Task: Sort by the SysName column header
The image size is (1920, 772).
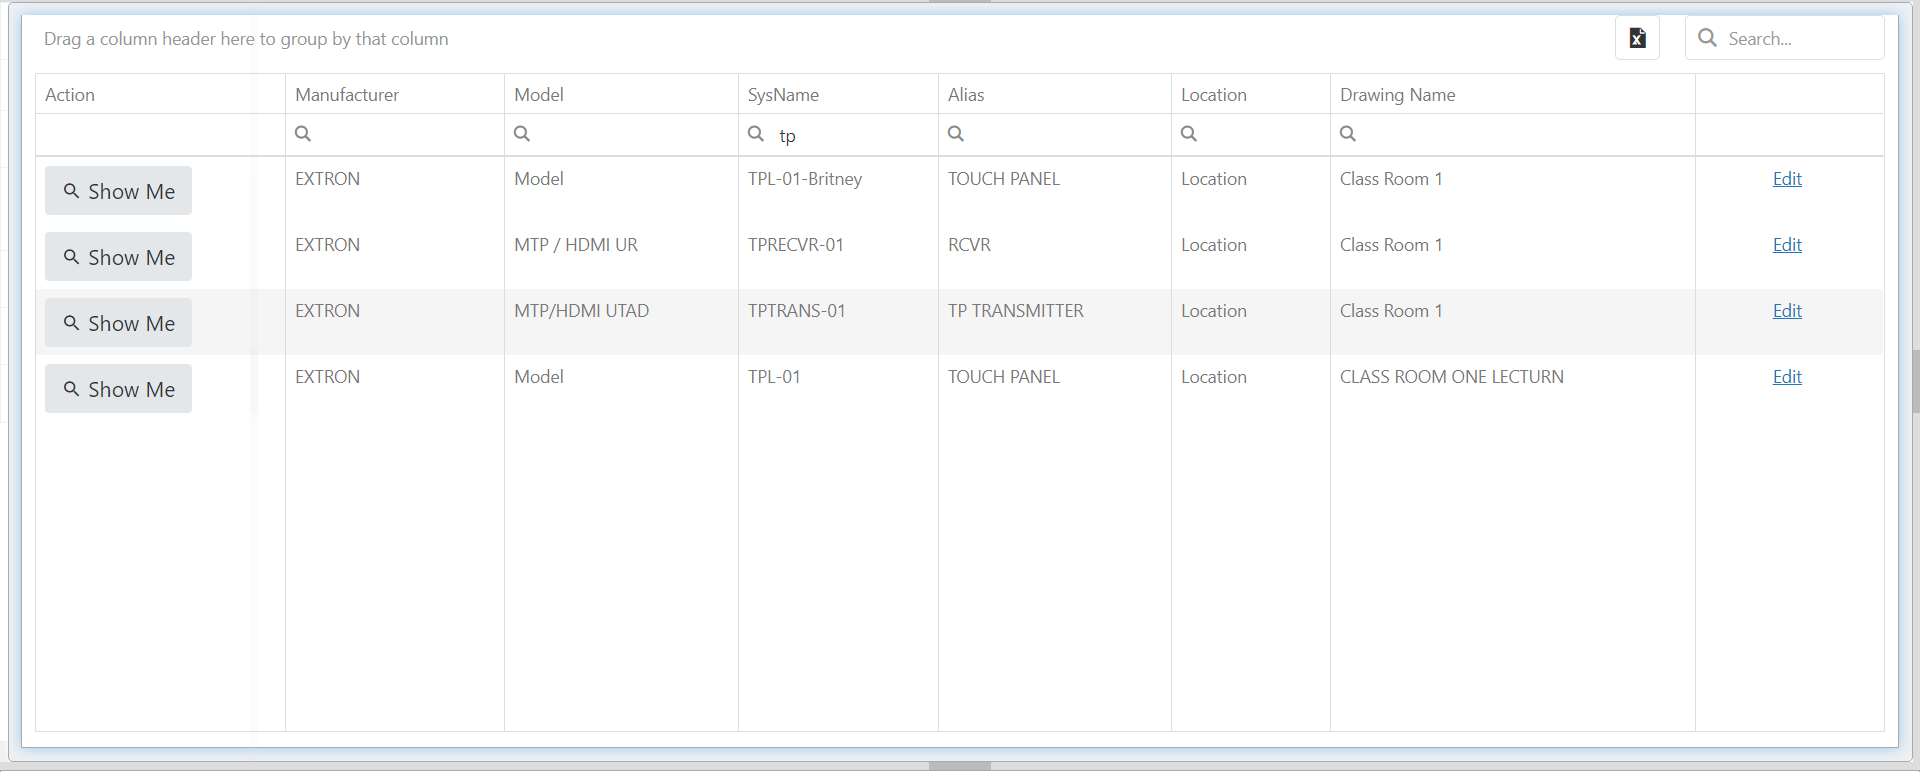Action: pos(783,95)
